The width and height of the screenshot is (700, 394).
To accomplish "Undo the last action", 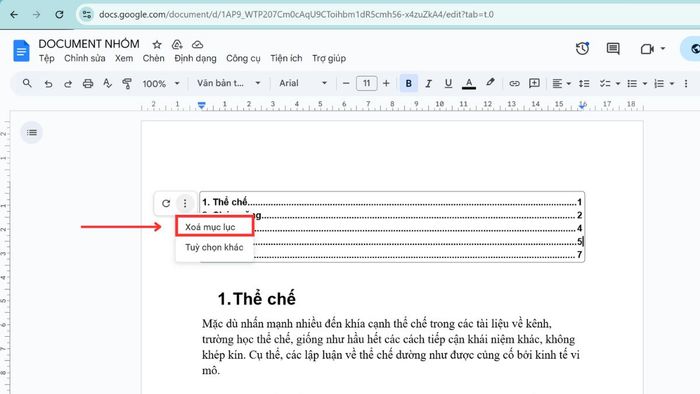I will tap(48, 83).
